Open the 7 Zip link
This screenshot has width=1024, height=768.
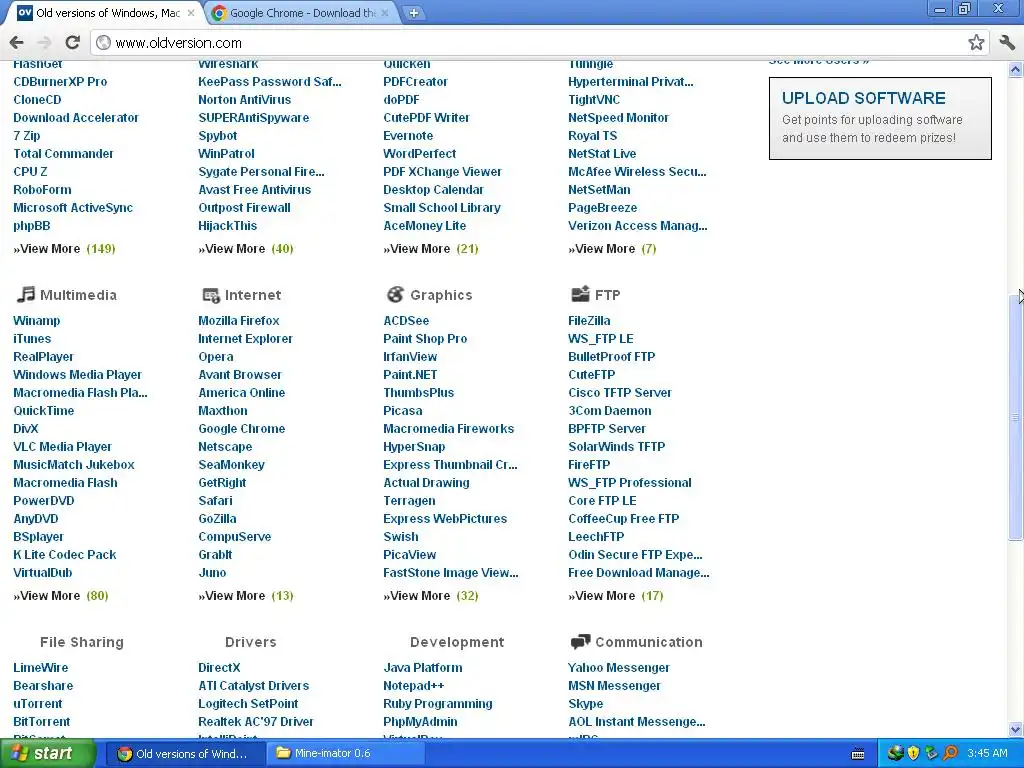click(x=27, y=136)
